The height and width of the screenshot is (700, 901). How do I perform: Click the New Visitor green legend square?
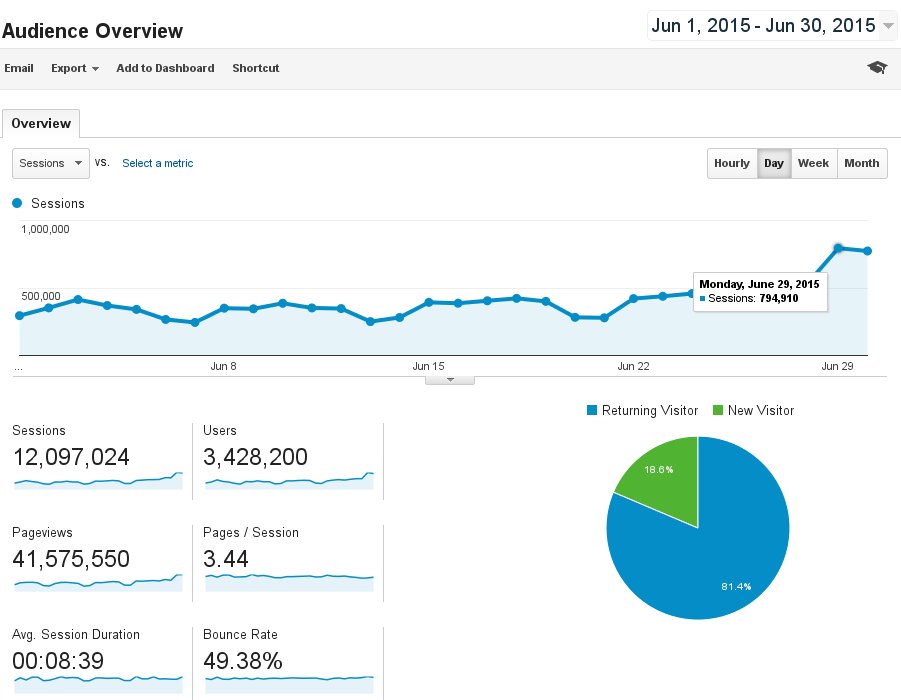pos(718,410)
